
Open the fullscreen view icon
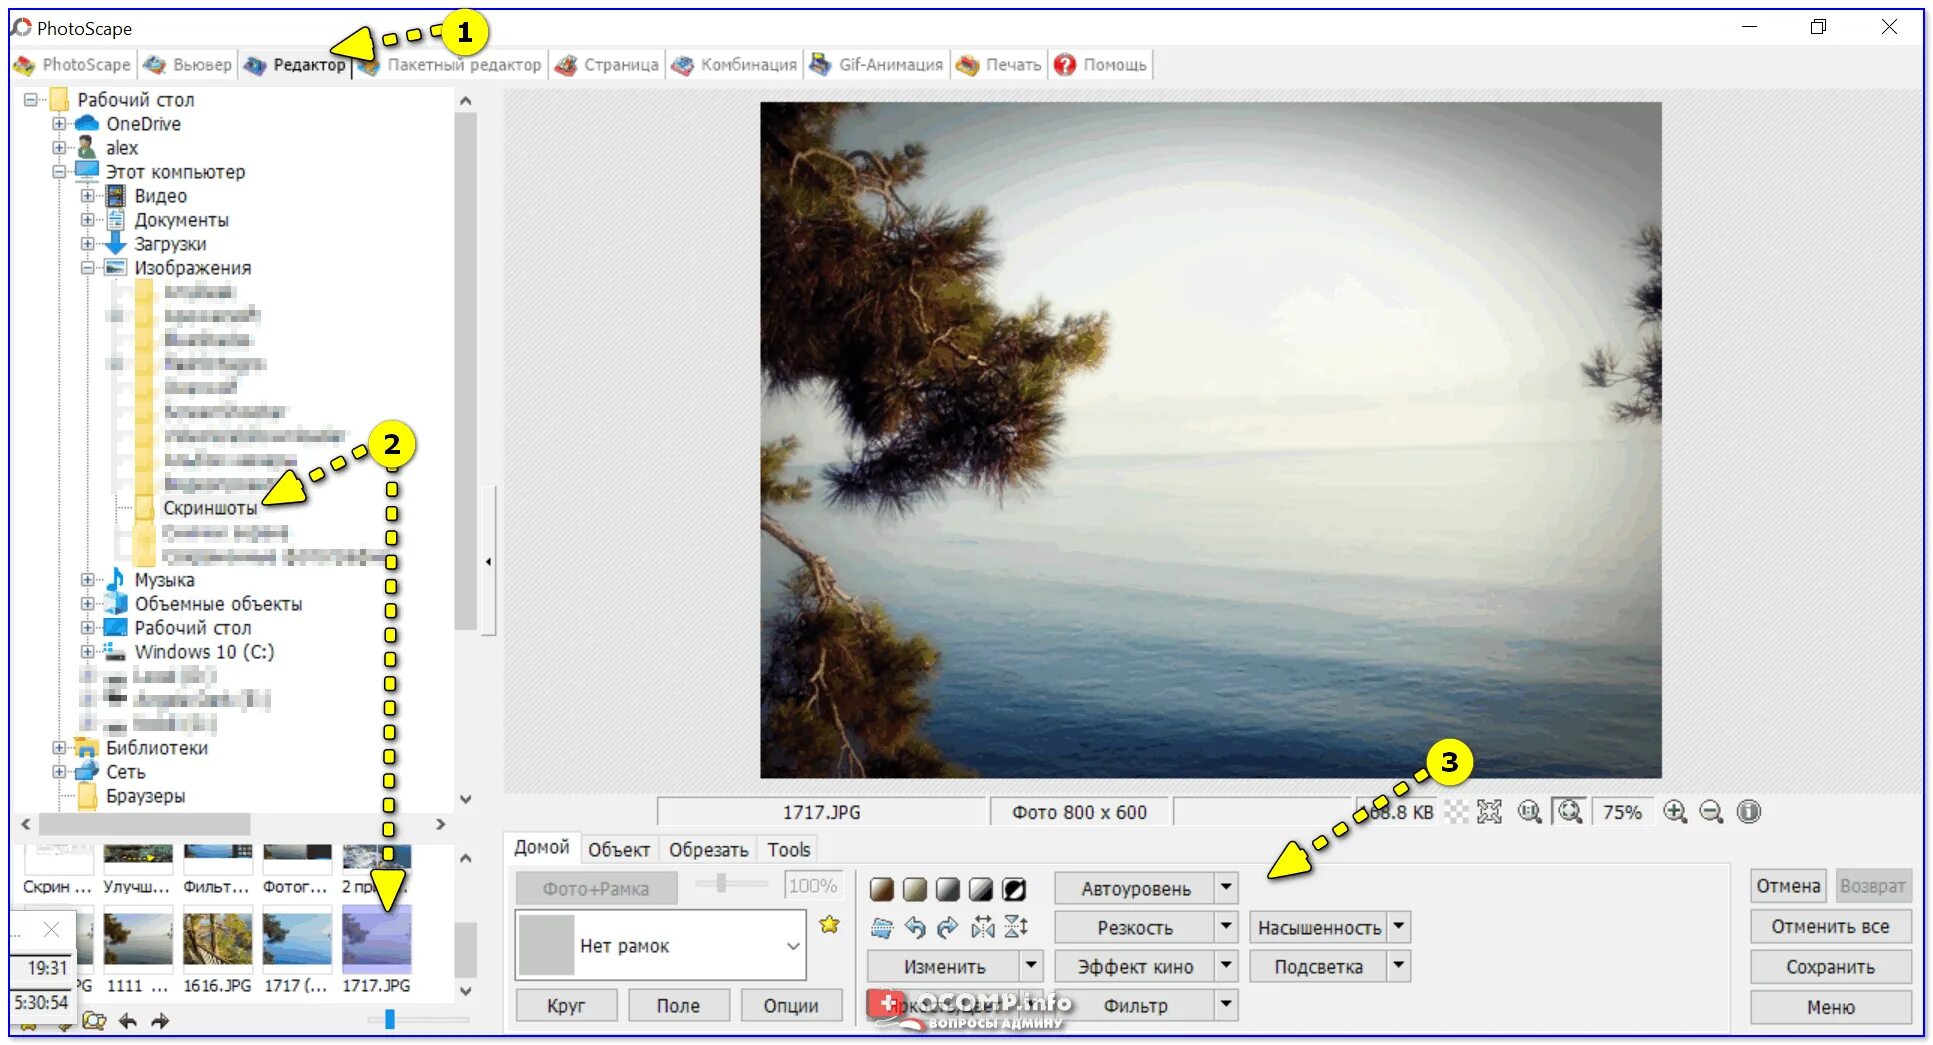pos(1489,812)
